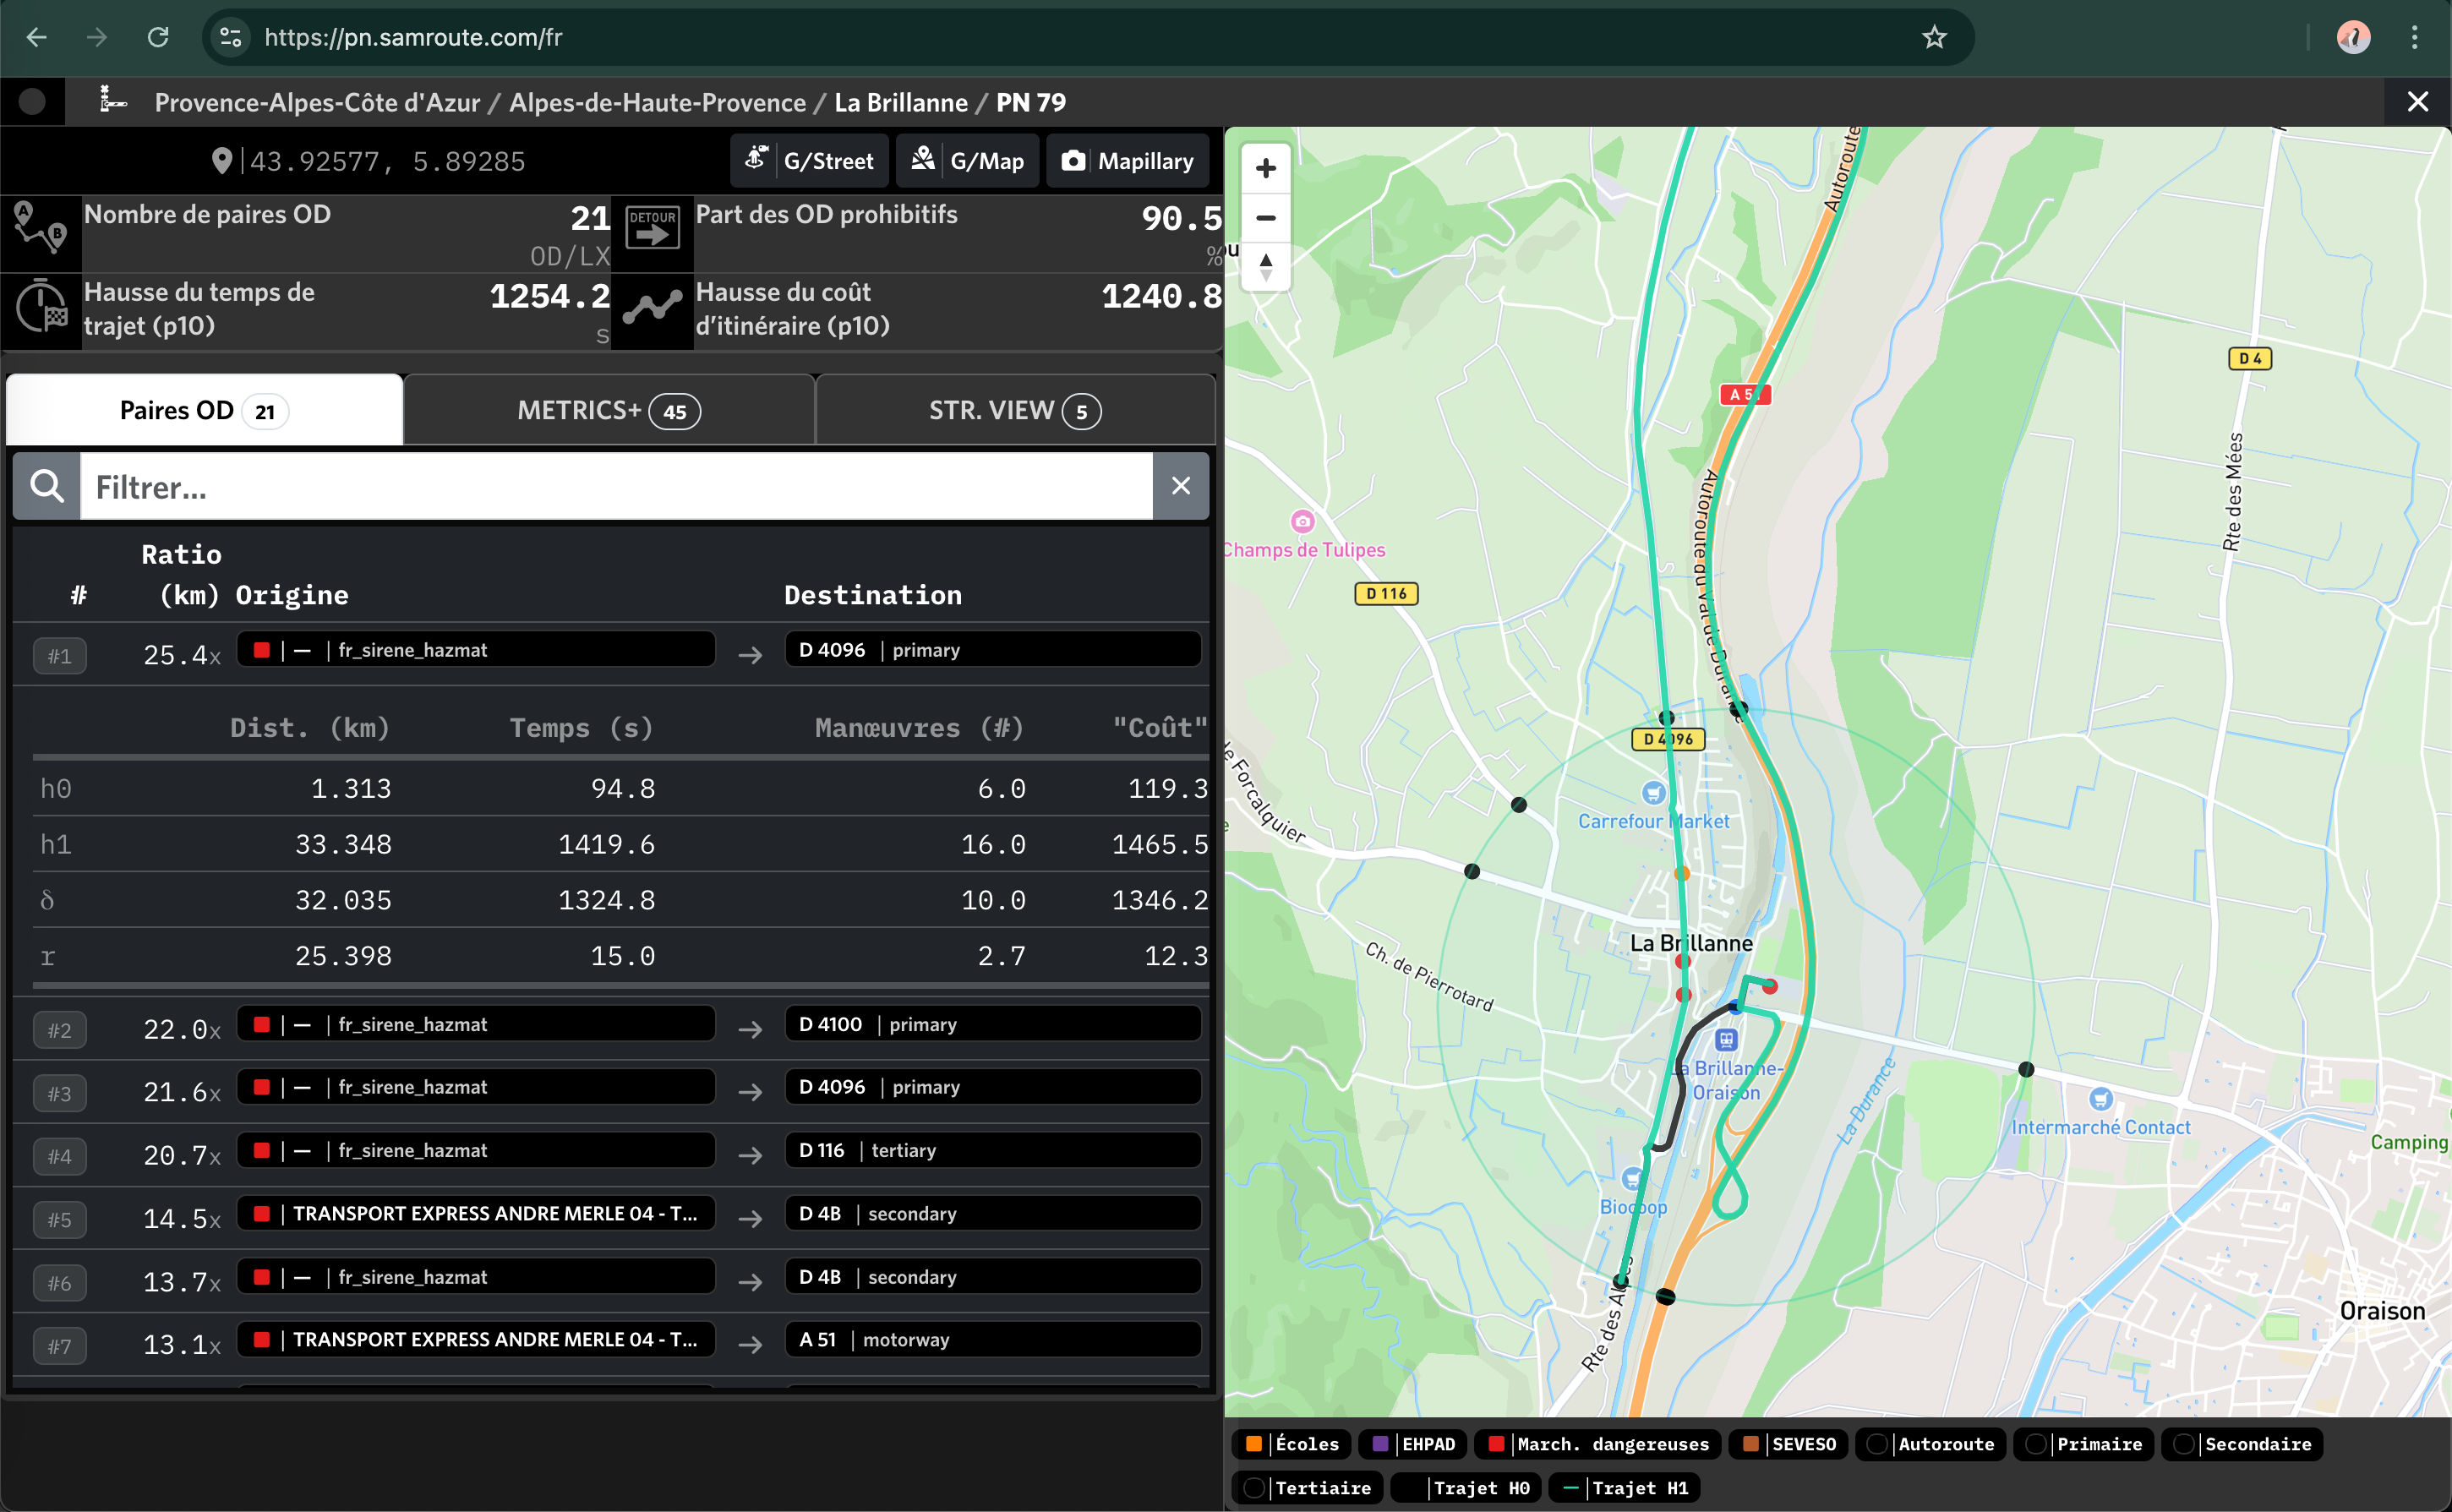Image resolution: width=2452 pixels, height=1512 pixels.
Task: Open the browser profile avatar
Action: pos(2353,38)
